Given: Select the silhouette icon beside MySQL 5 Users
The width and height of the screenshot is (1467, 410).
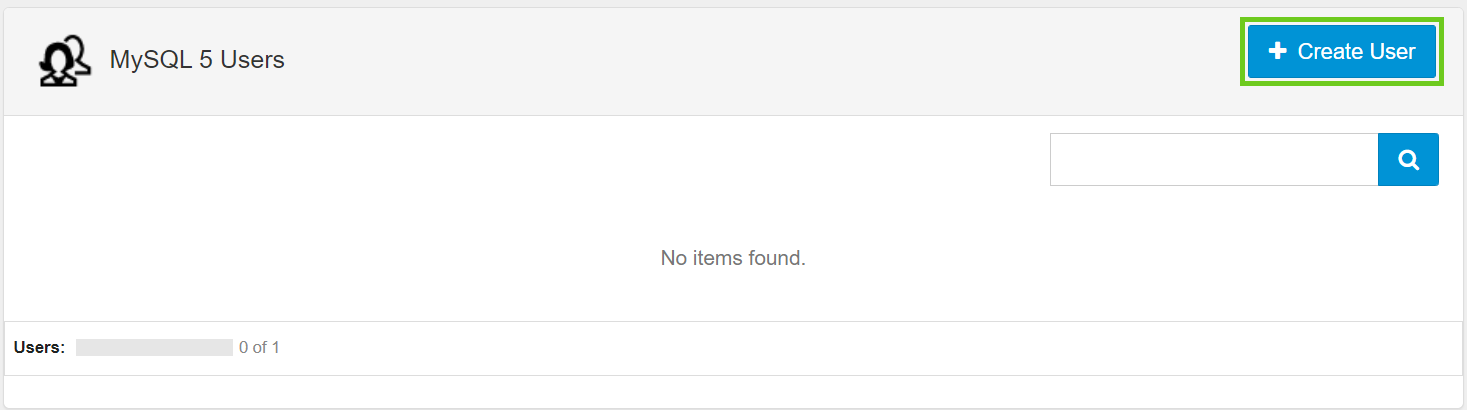Looking at the screenshot, I should pyautogui.click(x=65, y=61).
